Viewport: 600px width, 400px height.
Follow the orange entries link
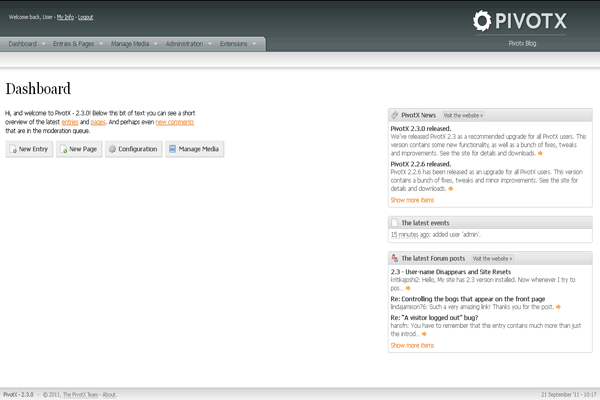(x=70, y=122)
